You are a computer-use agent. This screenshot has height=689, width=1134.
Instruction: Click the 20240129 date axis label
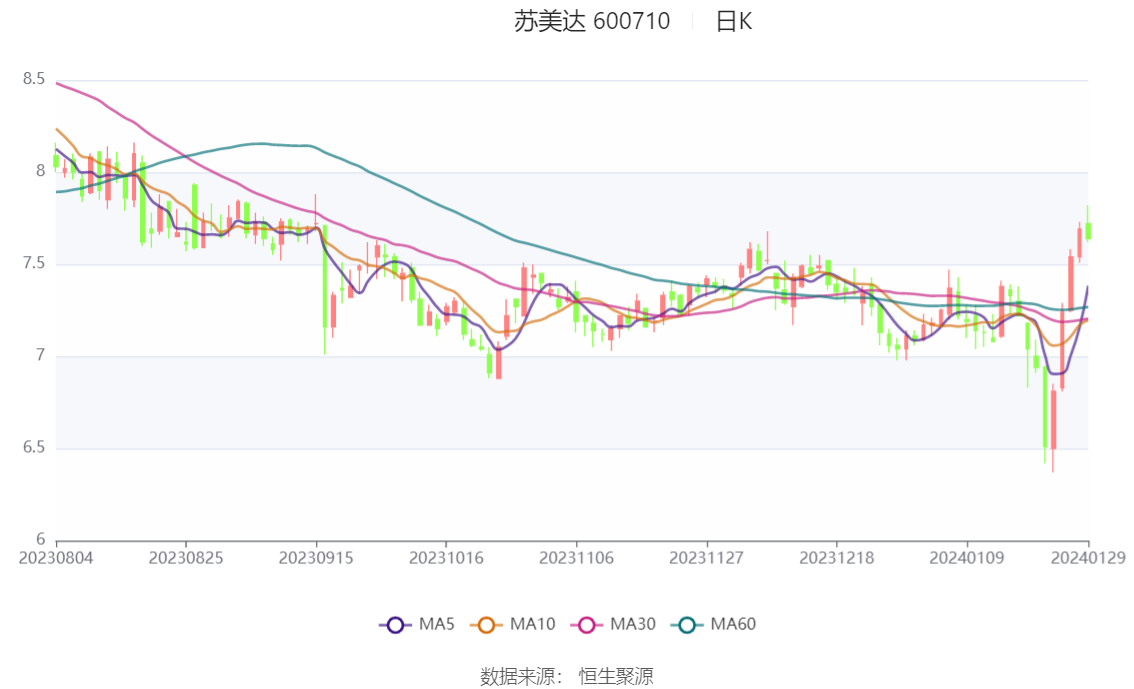point(1088,557)
